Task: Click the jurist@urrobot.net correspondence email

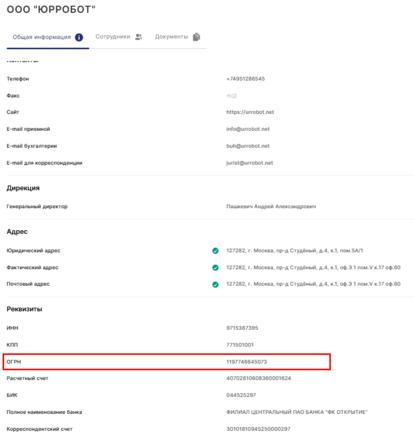Action: coord(250,163)
